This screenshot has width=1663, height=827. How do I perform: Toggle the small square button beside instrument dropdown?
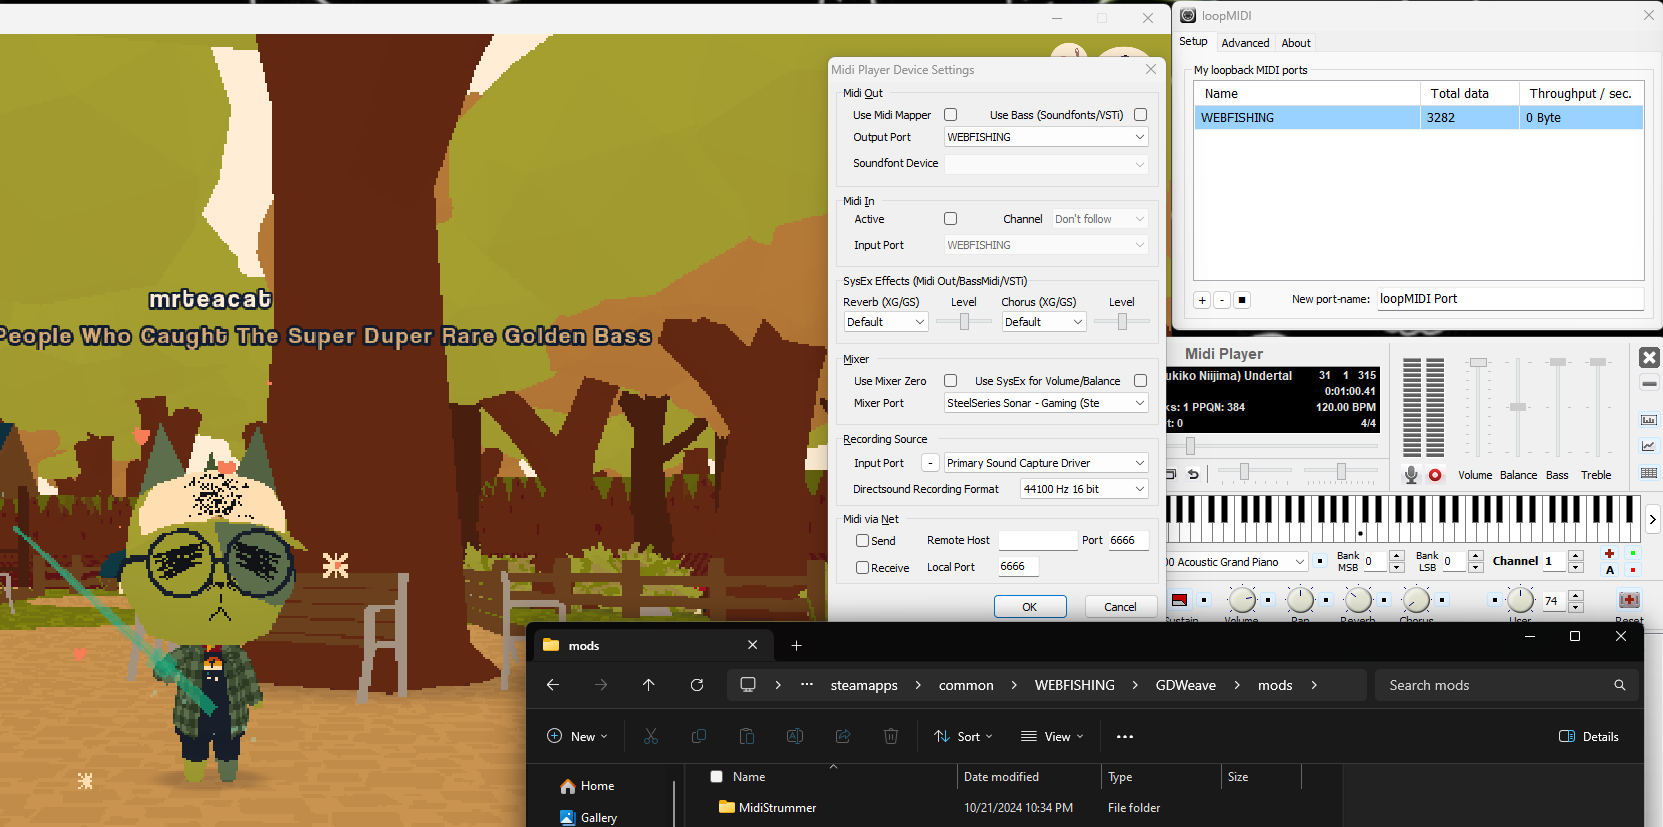pos(1320,561)
